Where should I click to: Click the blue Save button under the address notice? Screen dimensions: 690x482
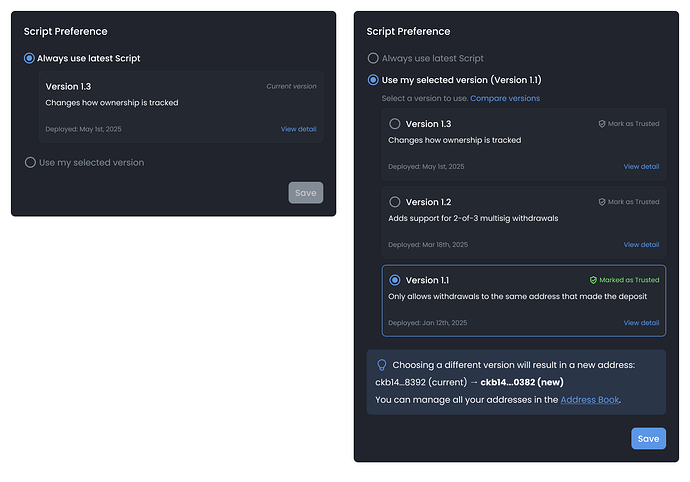(x=648, y=439)
